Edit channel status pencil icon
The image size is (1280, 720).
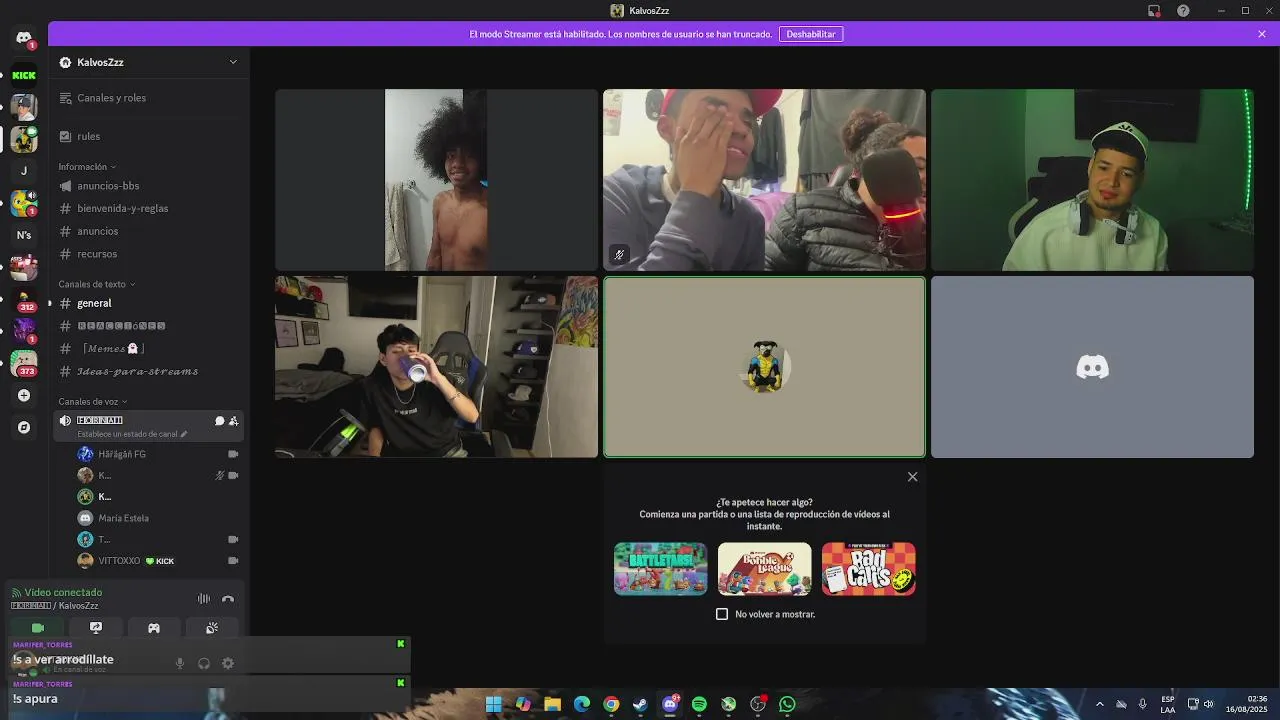tap(183, 434)
